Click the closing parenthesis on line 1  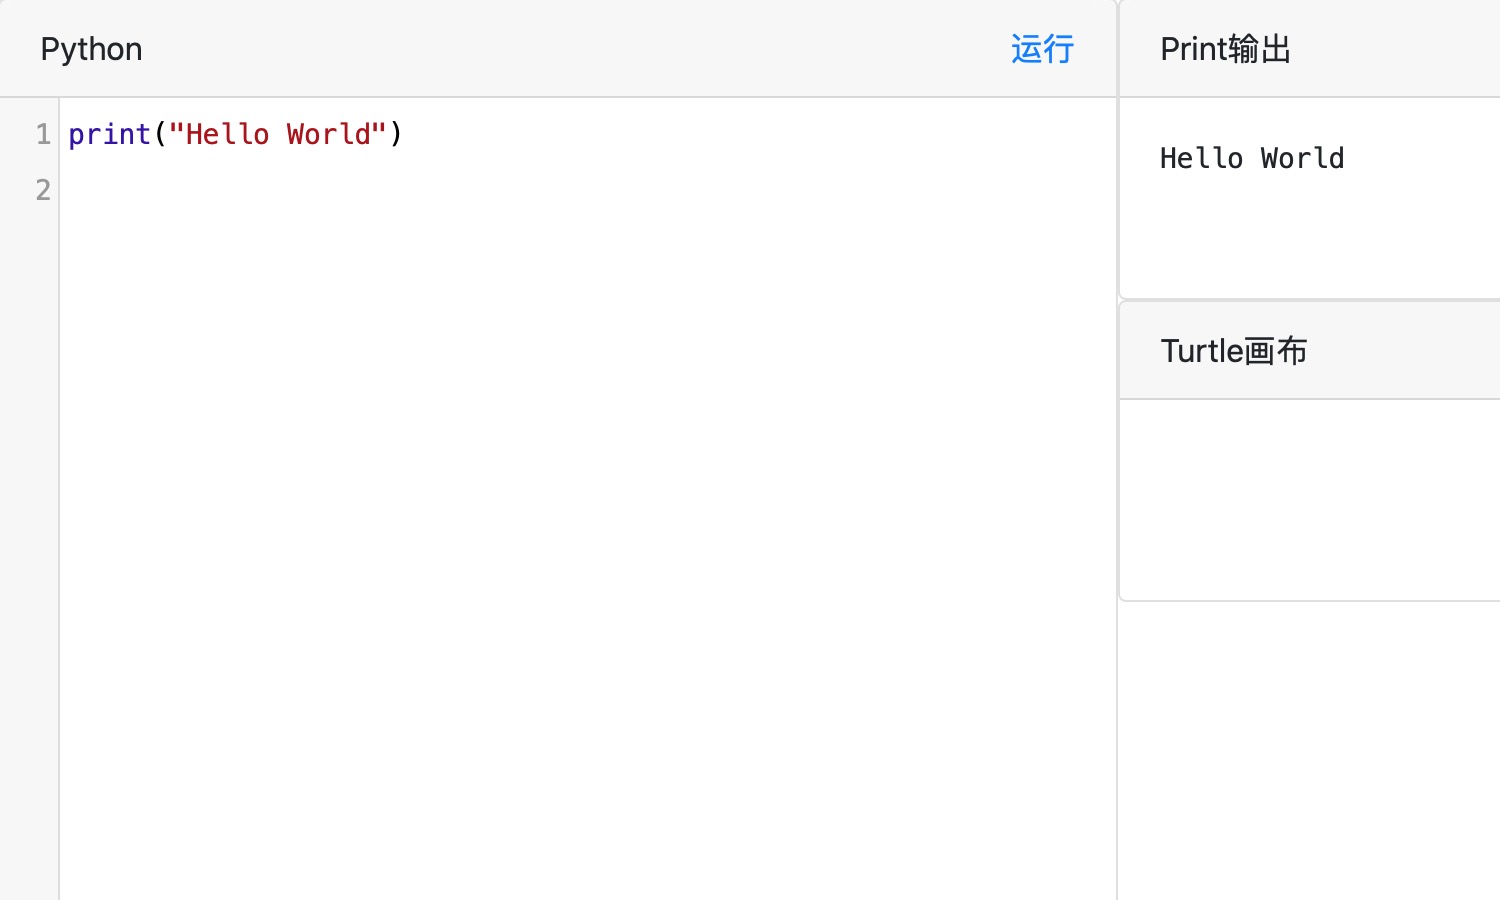click(396, 134)
